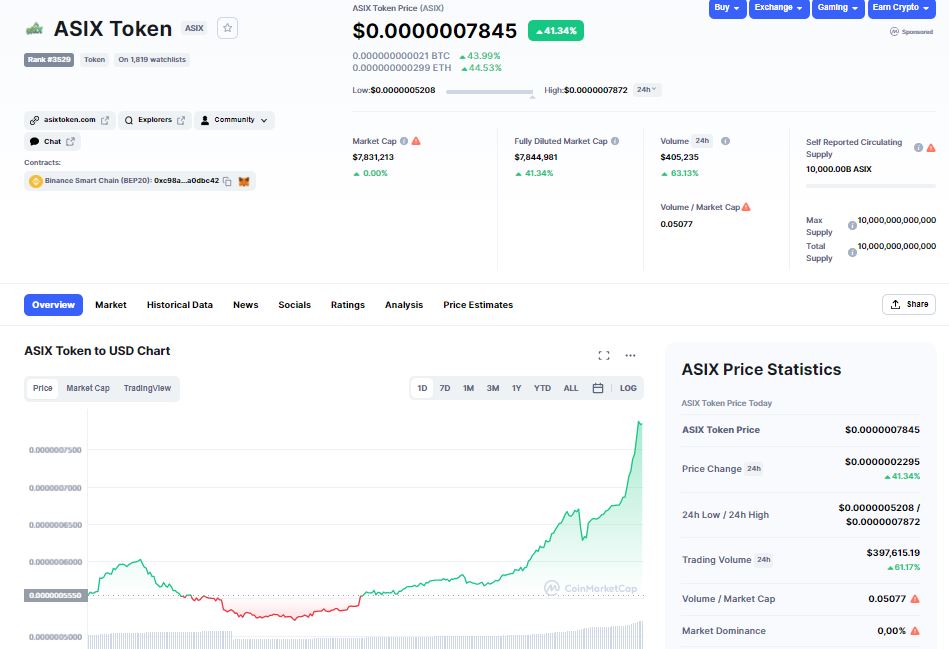Click the star watchlist icon
949x649 pixels.
[x=227, y=28]
